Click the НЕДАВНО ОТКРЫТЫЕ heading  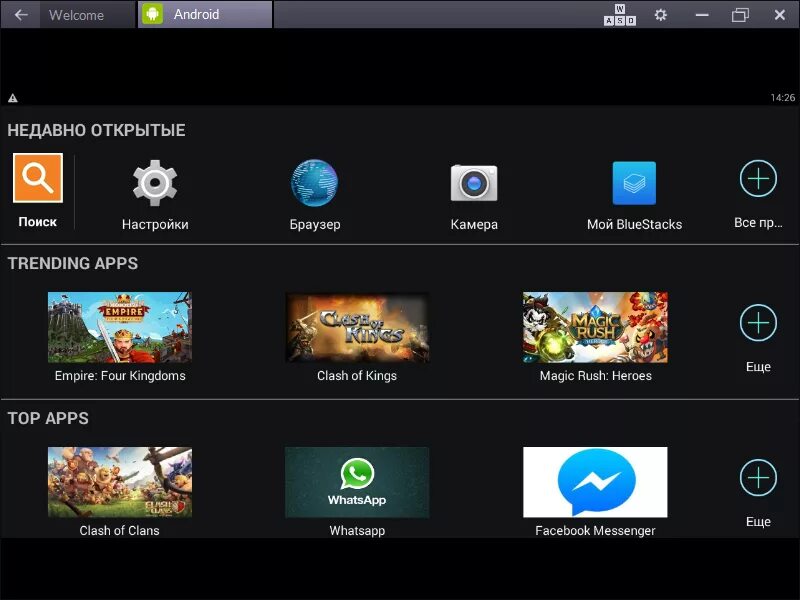coord(96,130)
